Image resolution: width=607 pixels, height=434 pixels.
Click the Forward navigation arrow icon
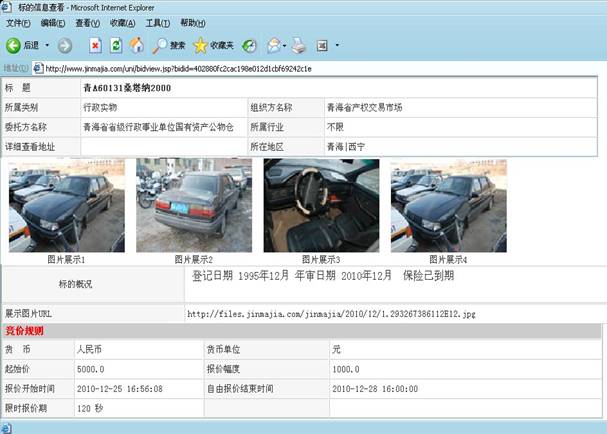(64, 45)
